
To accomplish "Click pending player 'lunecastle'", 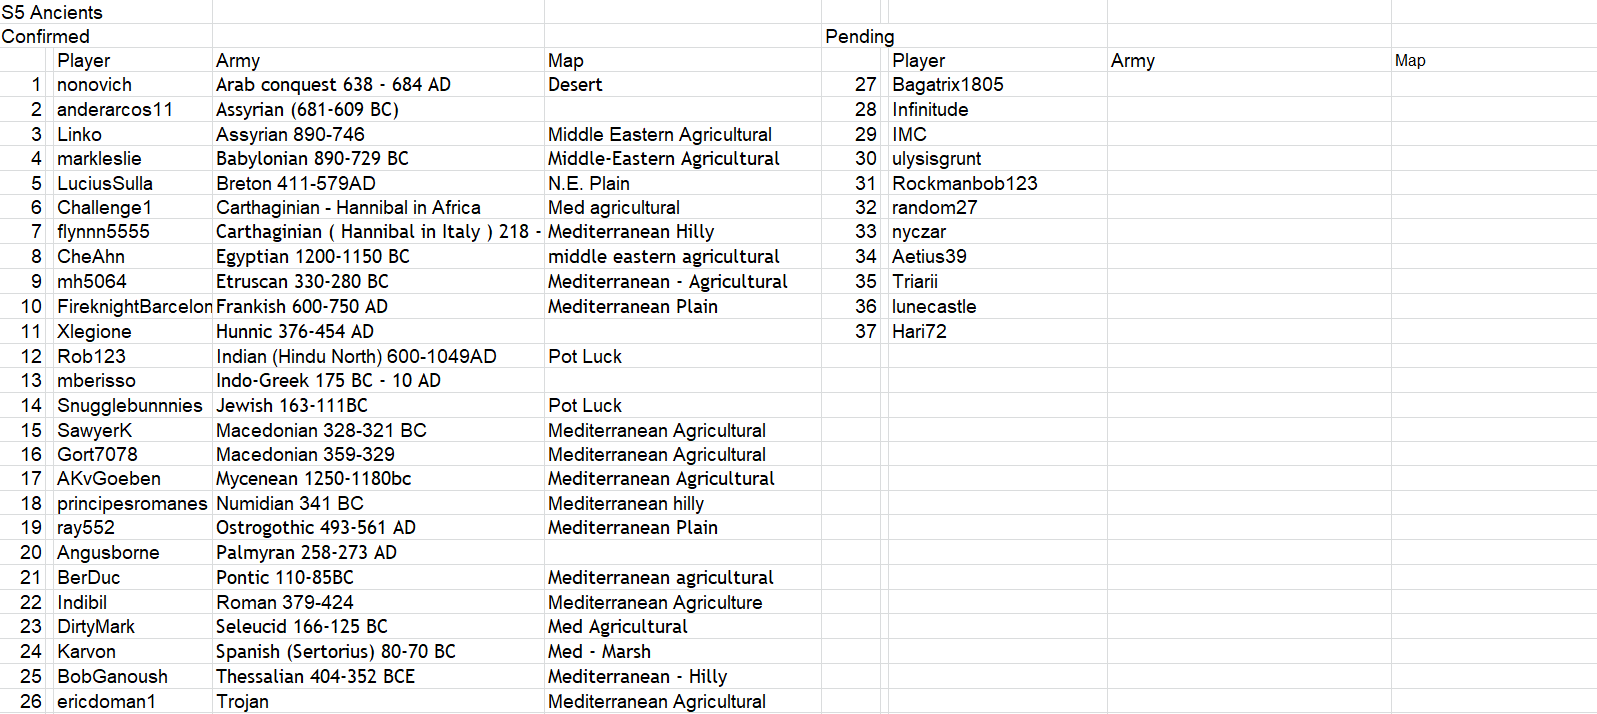I will (x=933, y=306).
